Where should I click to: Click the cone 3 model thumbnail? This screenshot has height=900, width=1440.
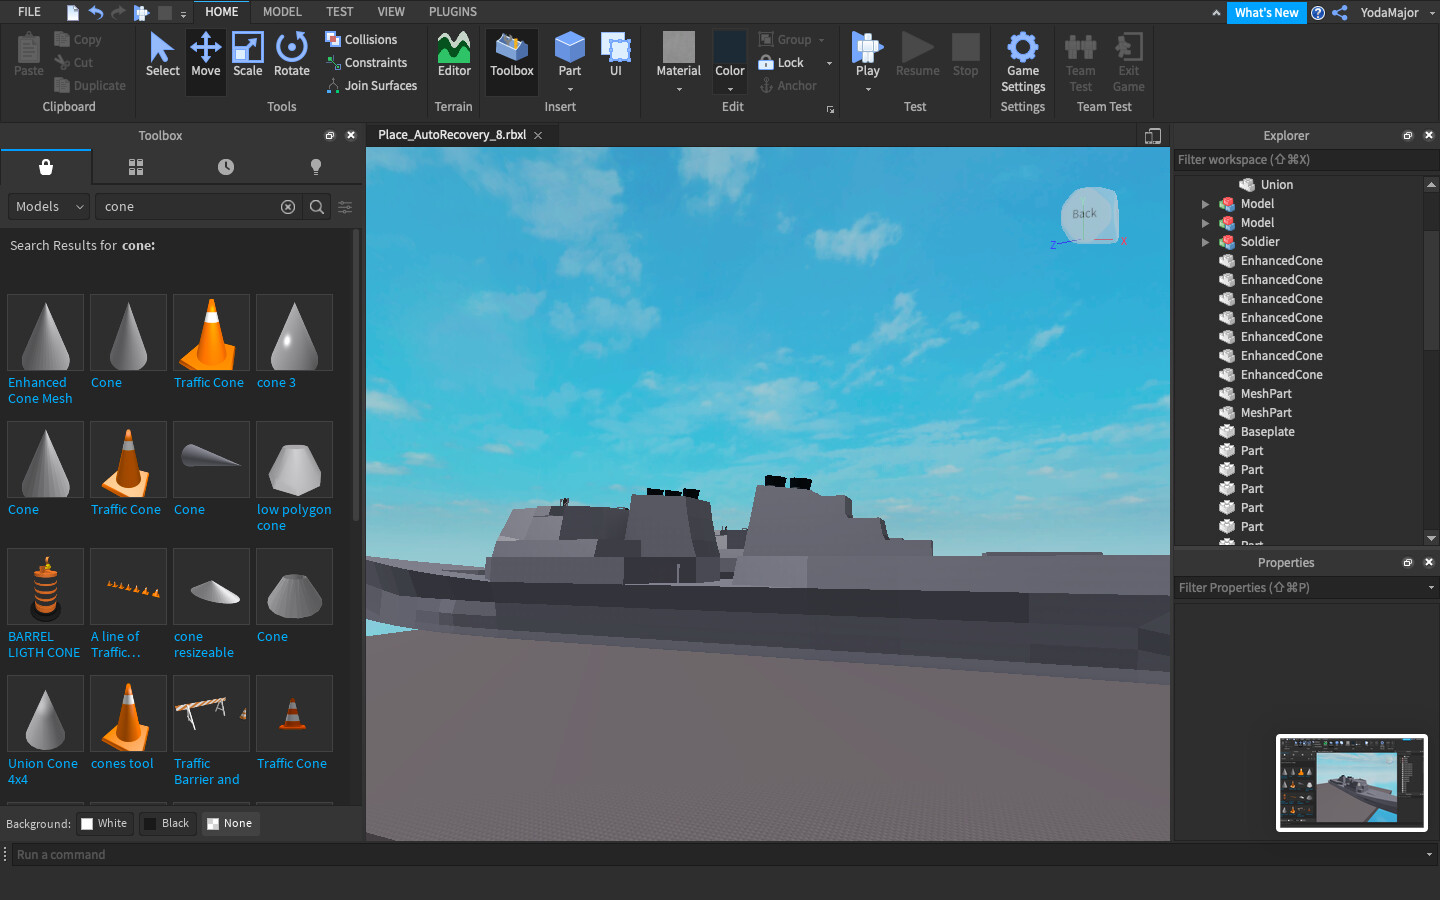[x=294, y=333]
